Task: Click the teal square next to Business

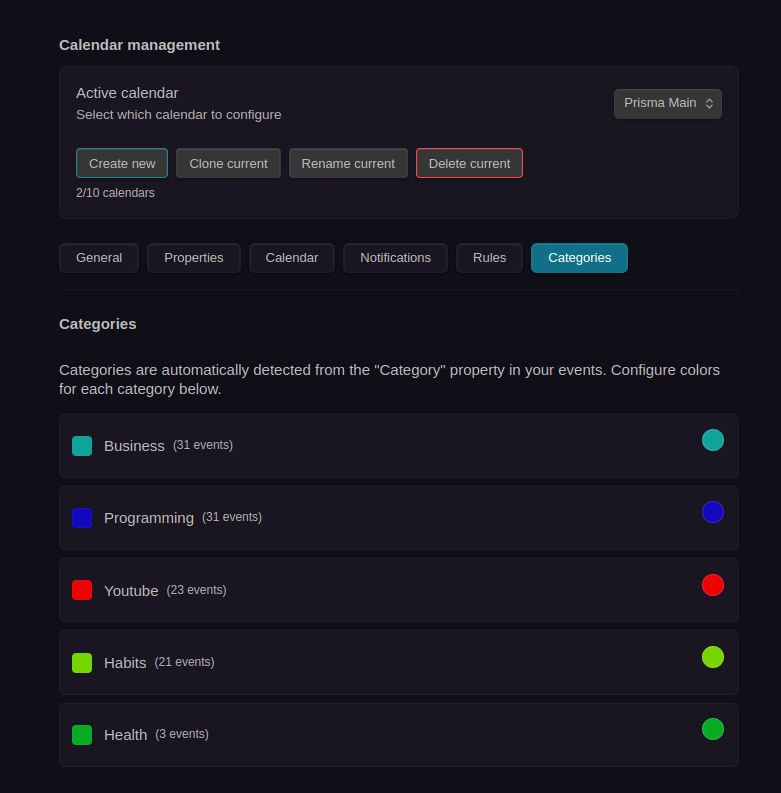Action: 82,446
